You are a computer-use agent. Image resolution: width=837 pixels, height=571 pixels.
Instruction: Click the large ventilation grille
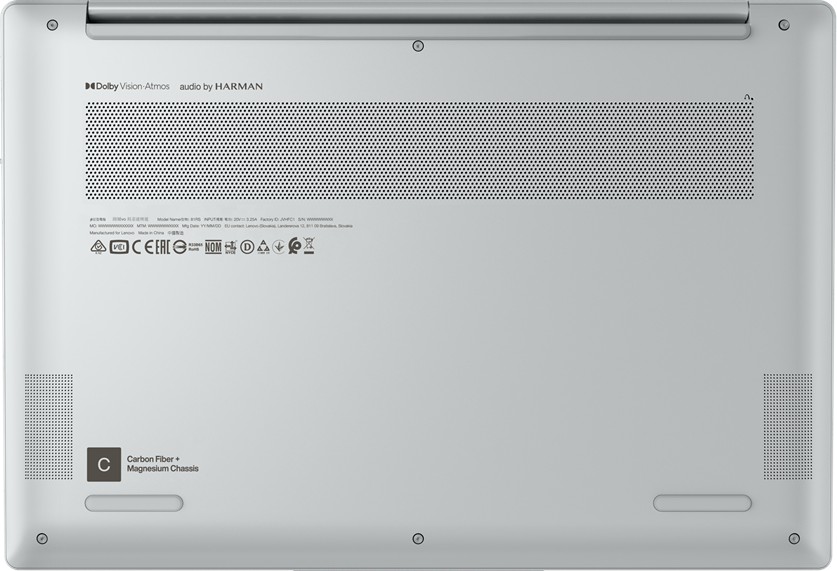418,151
